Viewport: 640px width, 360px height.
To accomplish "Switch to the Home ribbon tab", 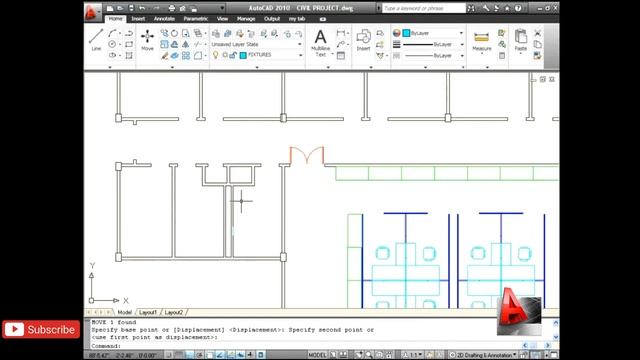I will pos(116,19).
